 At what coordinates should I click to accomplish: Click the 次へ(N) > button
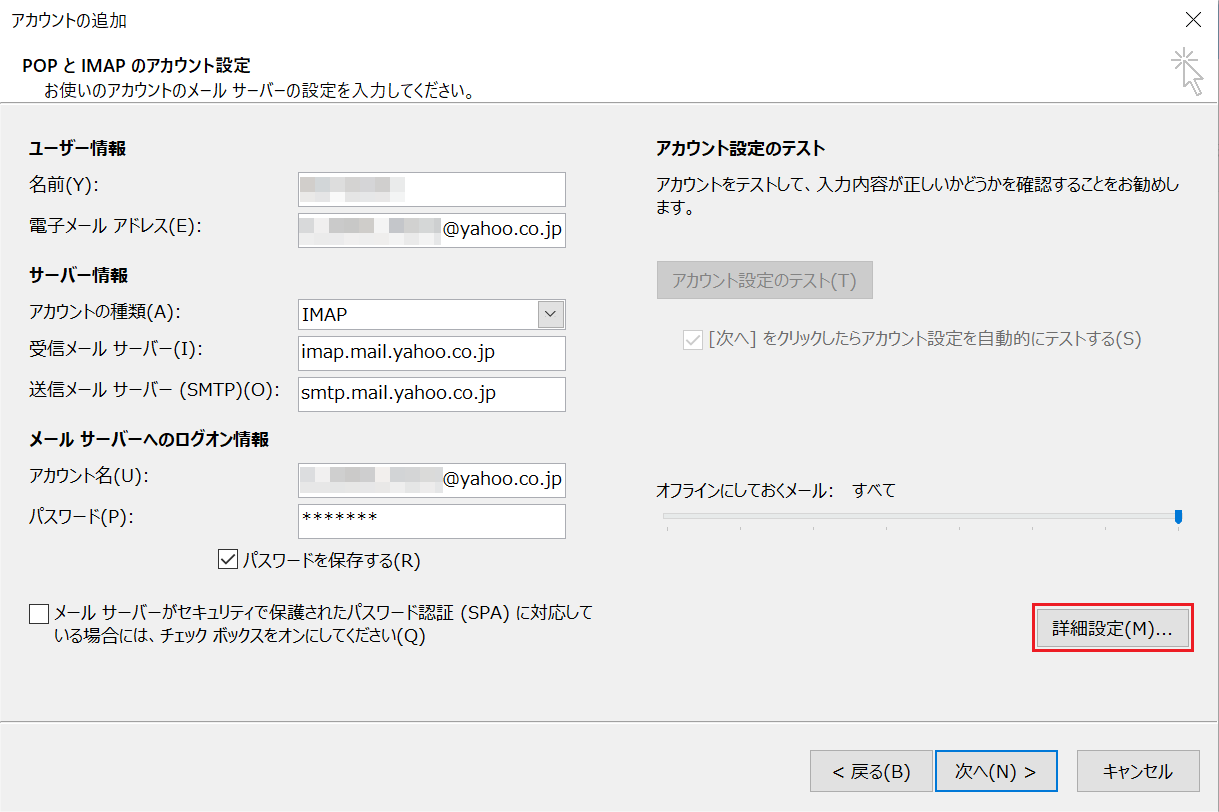[x=995, y=771]
